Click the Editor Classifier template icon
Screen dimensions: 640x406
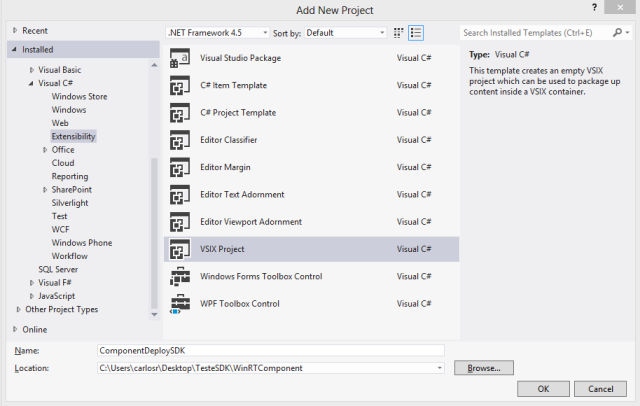pyautogui.click(x=180, y=140)
